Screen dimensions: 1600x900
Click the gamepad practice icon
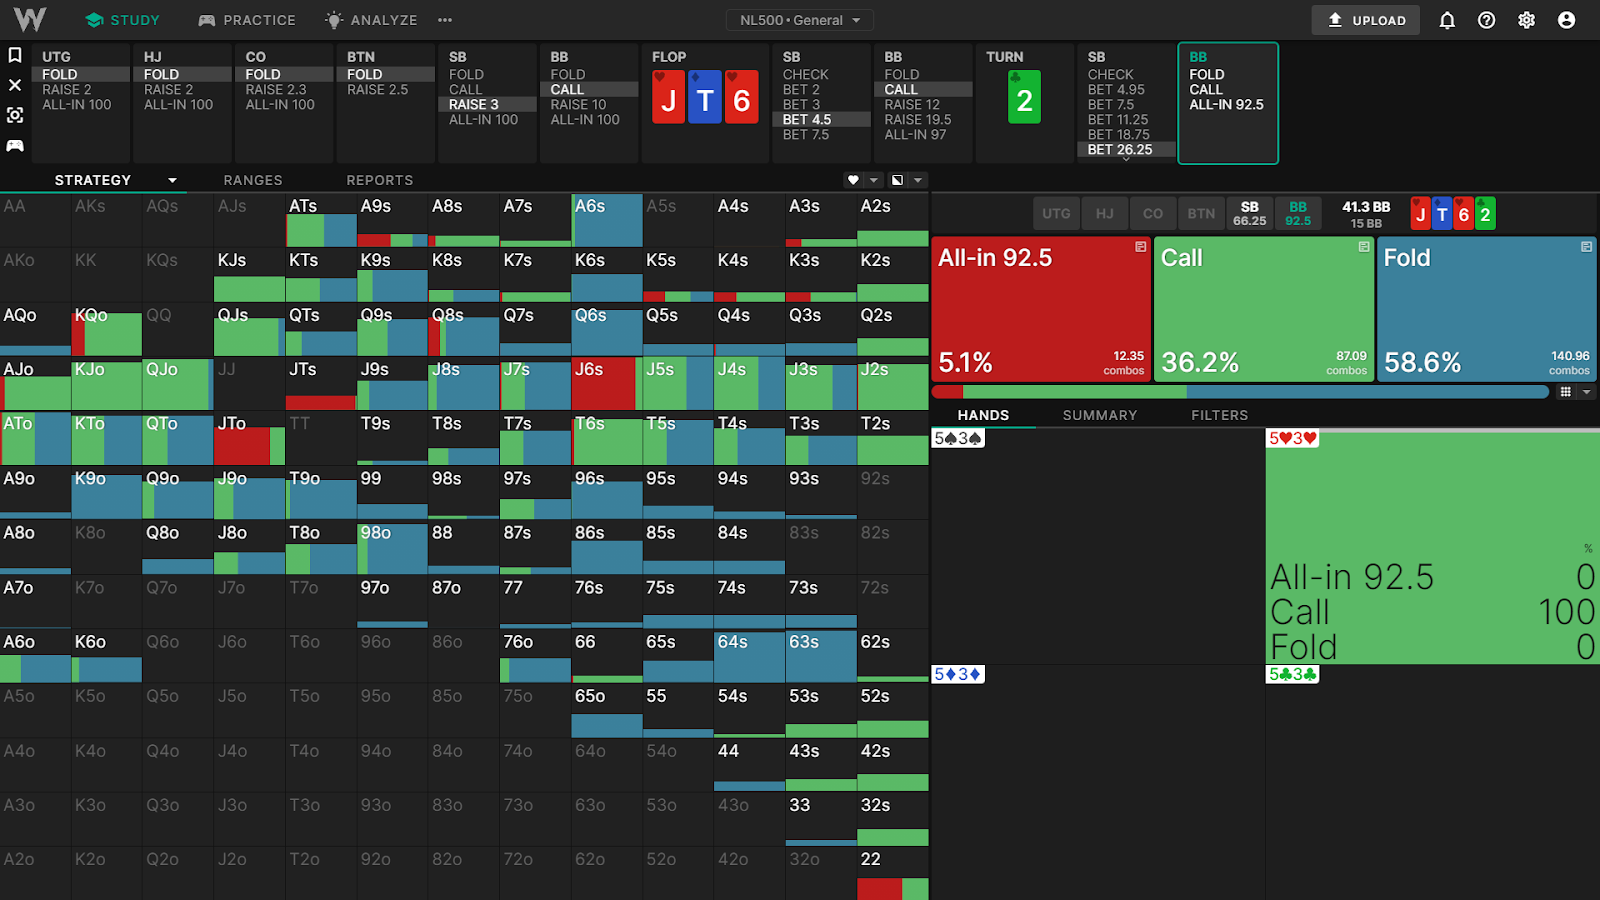pos(15,146)
